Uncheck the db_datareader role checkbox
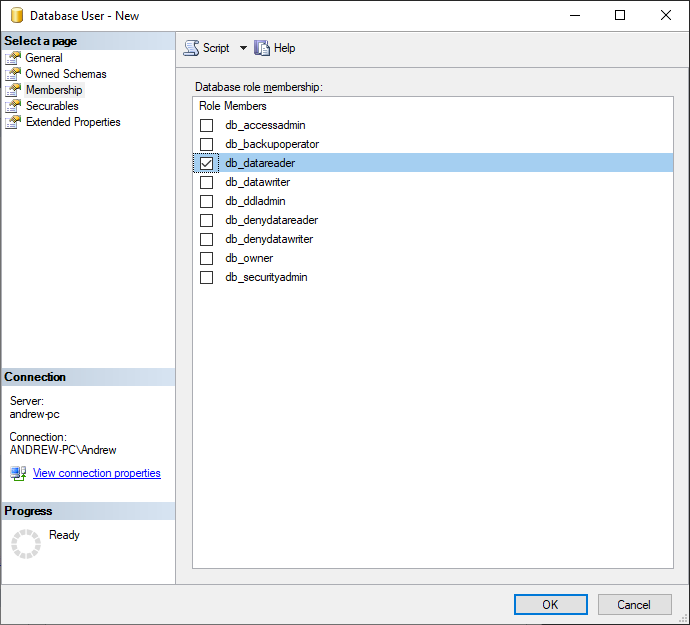690x625 pixels. [207, 163]
